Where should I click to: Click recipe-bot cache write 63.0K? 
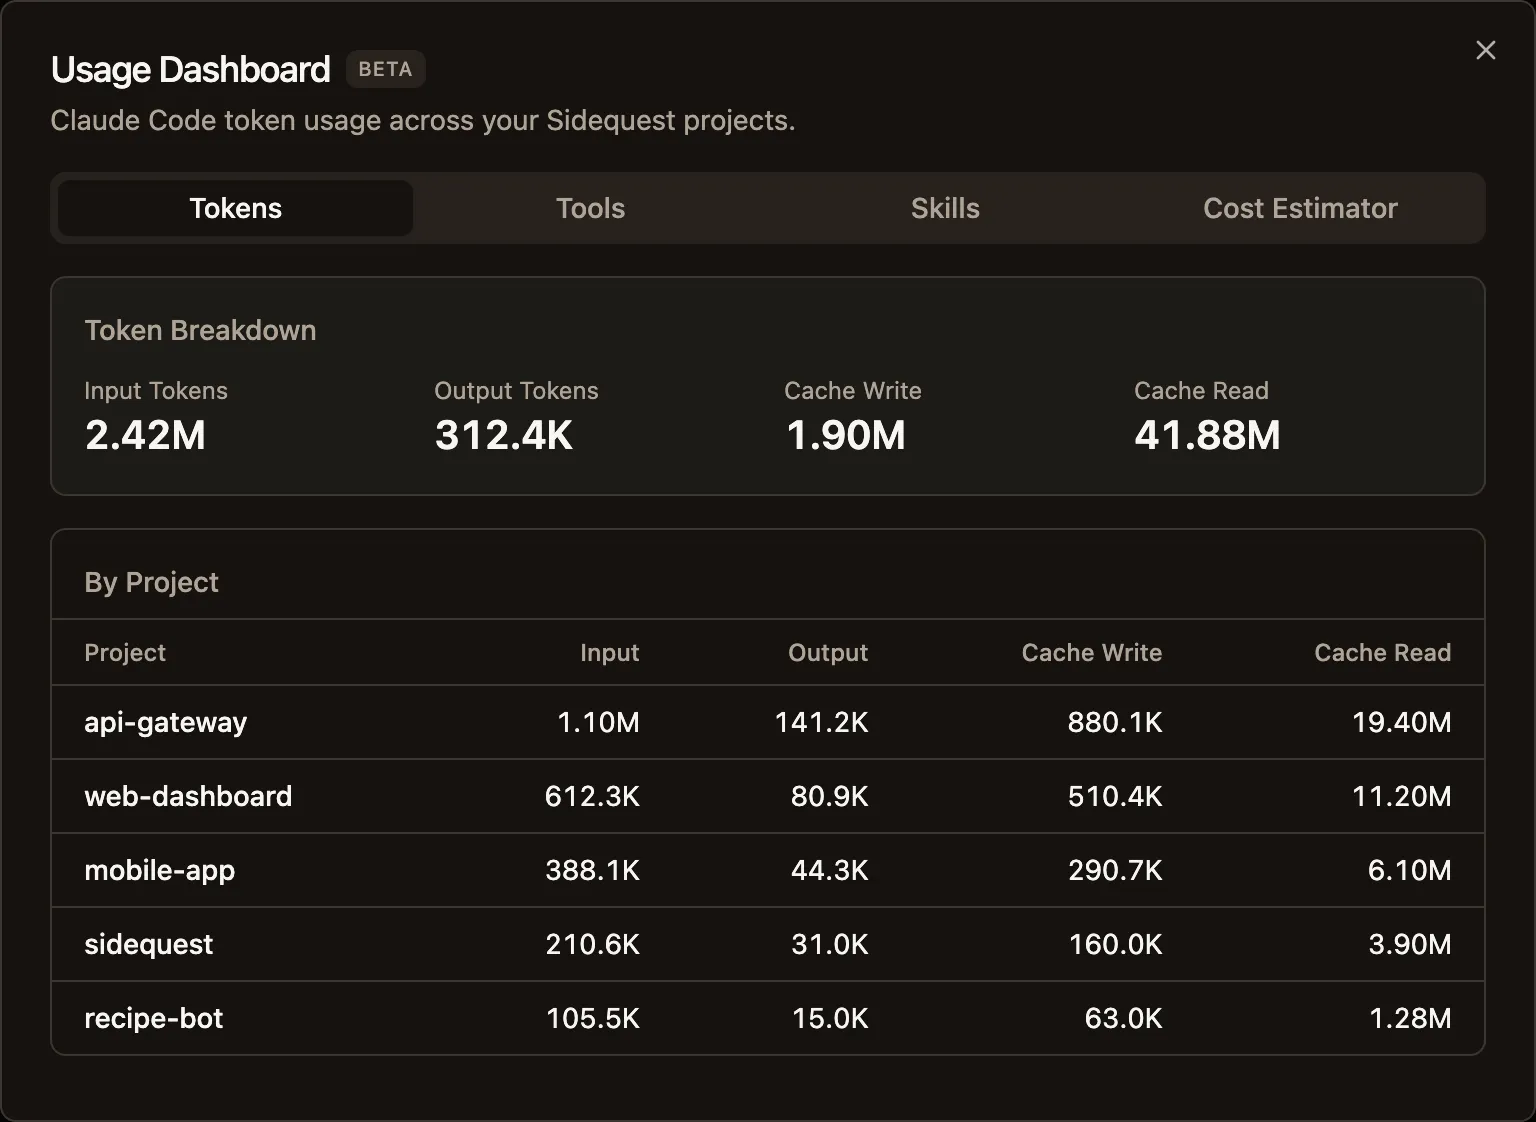tap(1123, 1018)
